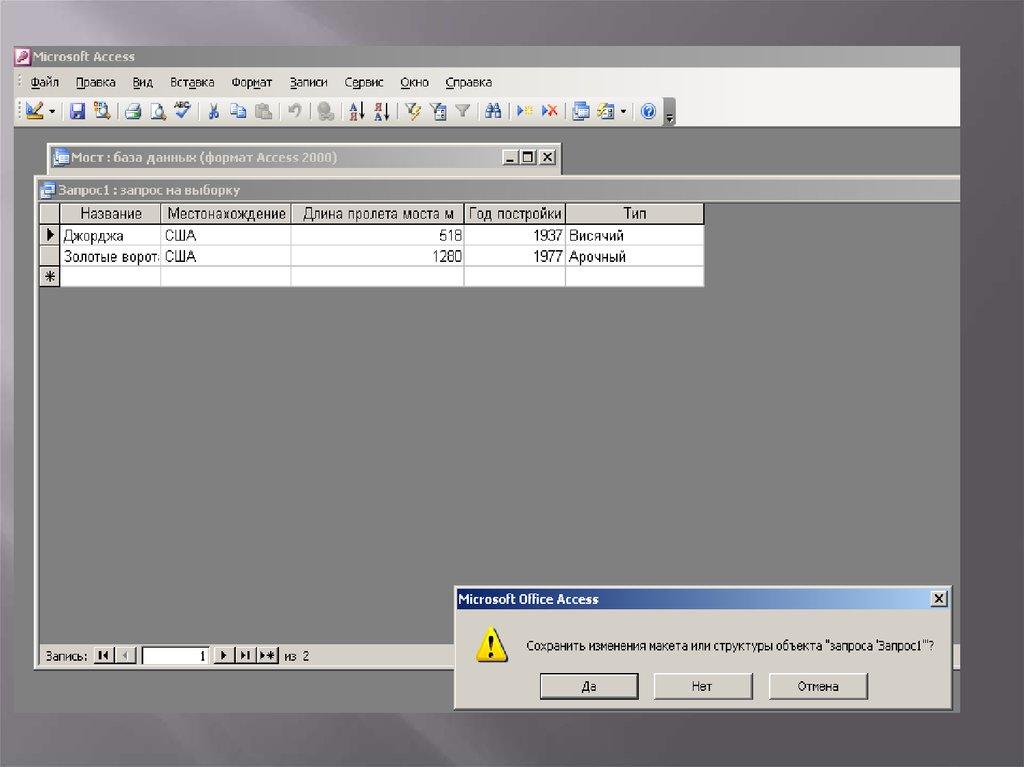This screenshot has height=767, width=1024.
Task: Sort records ascending
Action: tap(356, 112)
